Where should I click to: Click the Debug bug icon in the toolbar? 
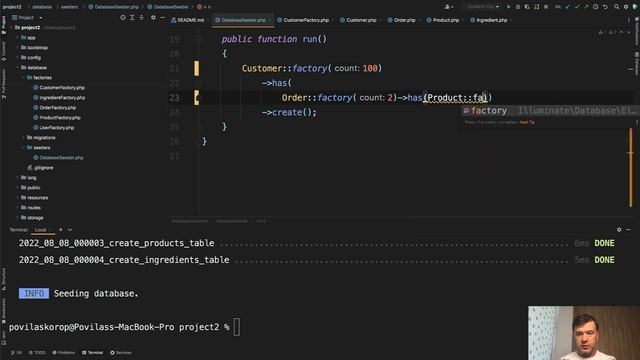518,7
